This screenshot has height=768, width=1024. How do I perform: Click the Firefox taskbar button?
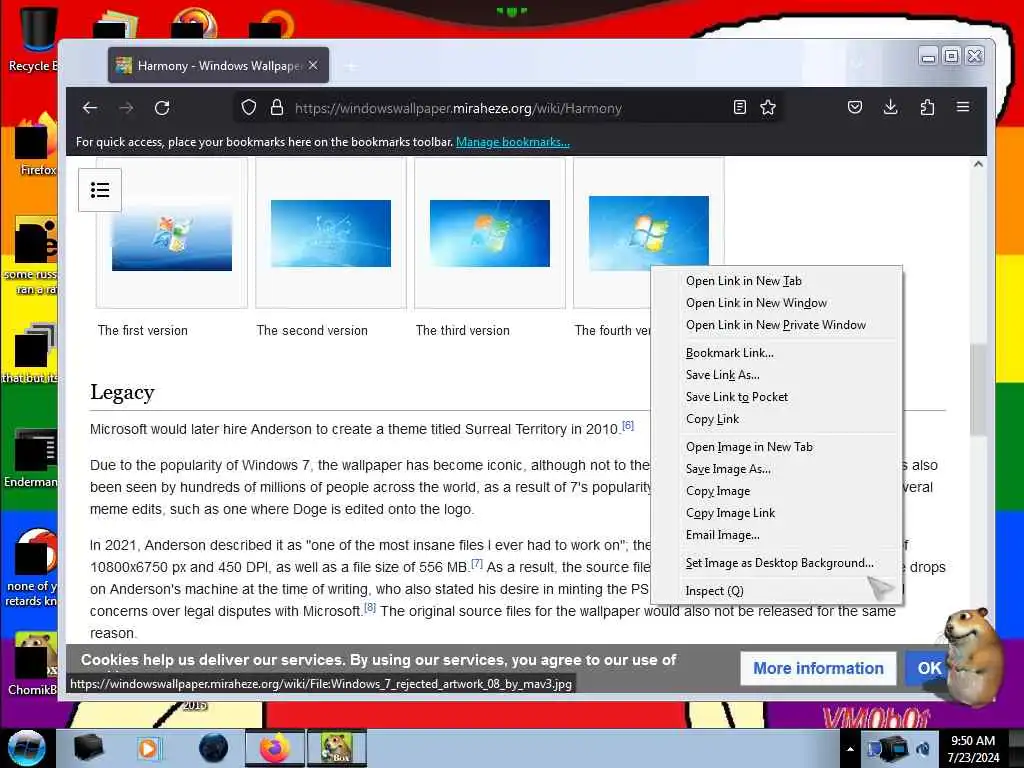(x=275, y=748)
